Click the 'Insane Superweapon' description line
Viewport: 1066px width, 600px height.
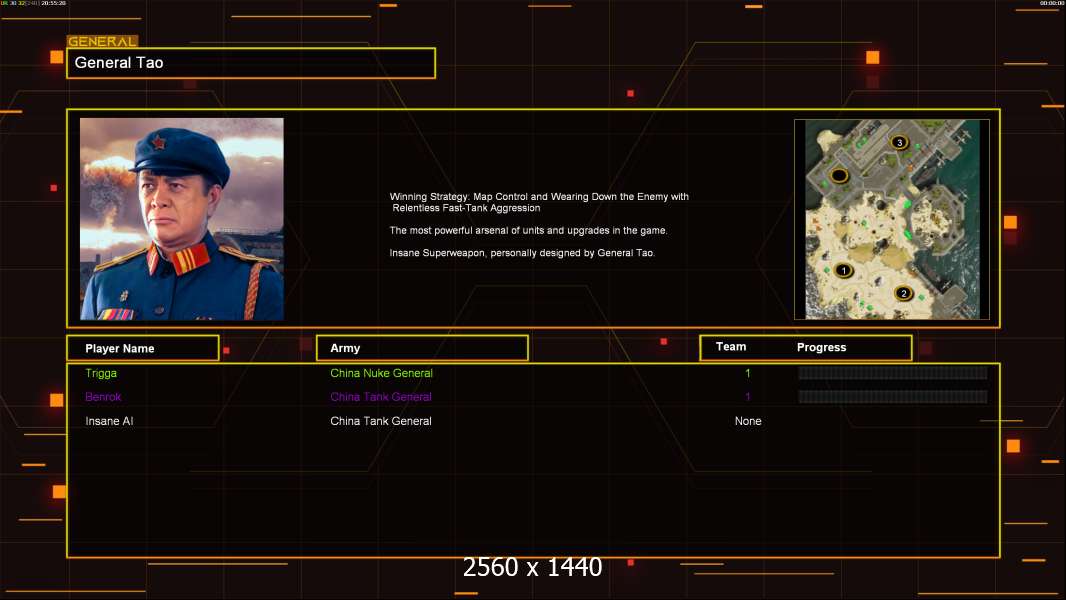[522, 253]
